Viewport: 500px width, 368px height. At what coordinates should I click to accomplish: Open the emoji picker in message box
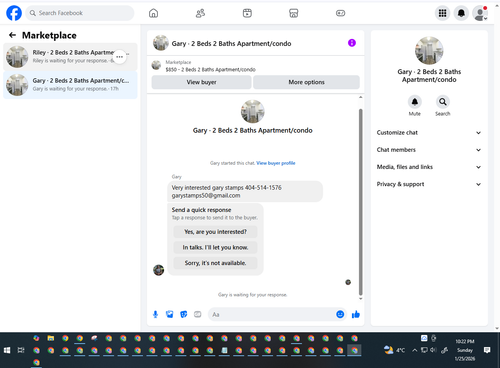340,314
